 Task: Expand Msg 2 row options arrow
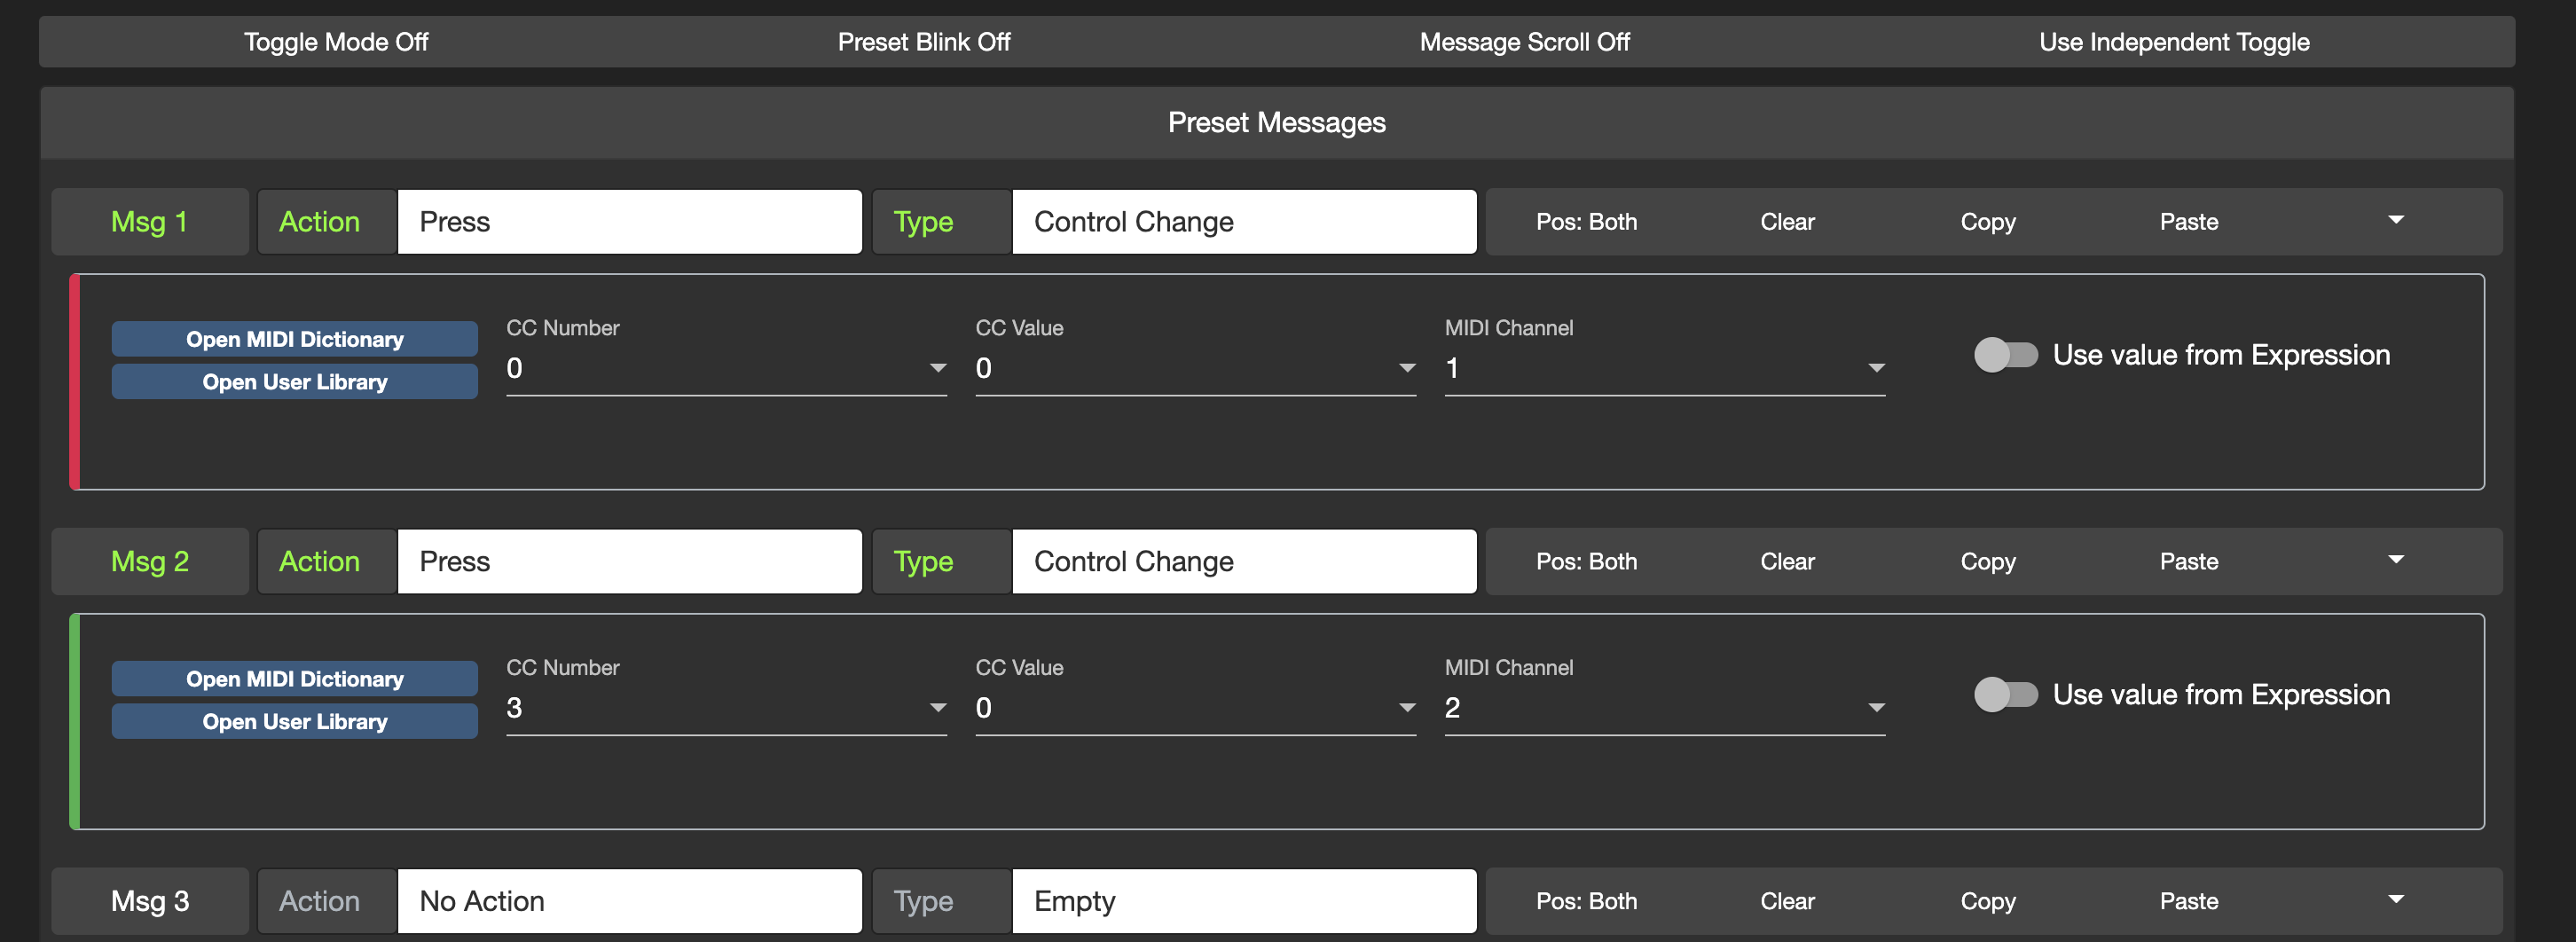click(2395, 561)
